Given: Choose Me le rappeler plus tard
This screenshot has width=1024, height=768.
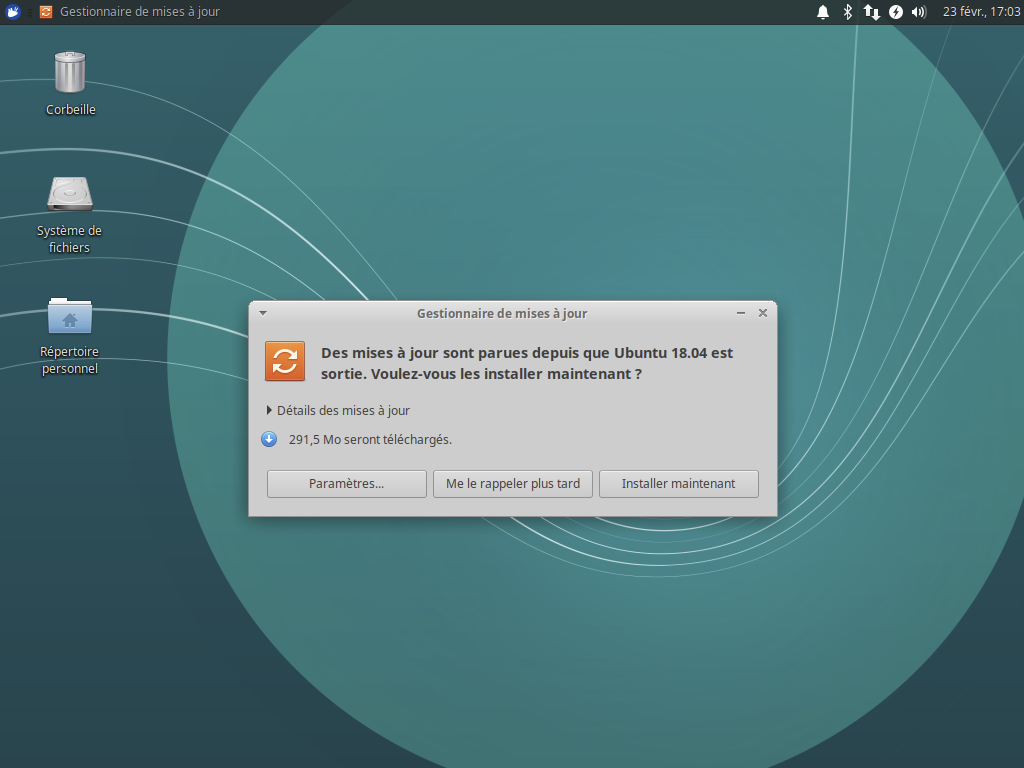Looking at the screenshot, I should 513,484.
